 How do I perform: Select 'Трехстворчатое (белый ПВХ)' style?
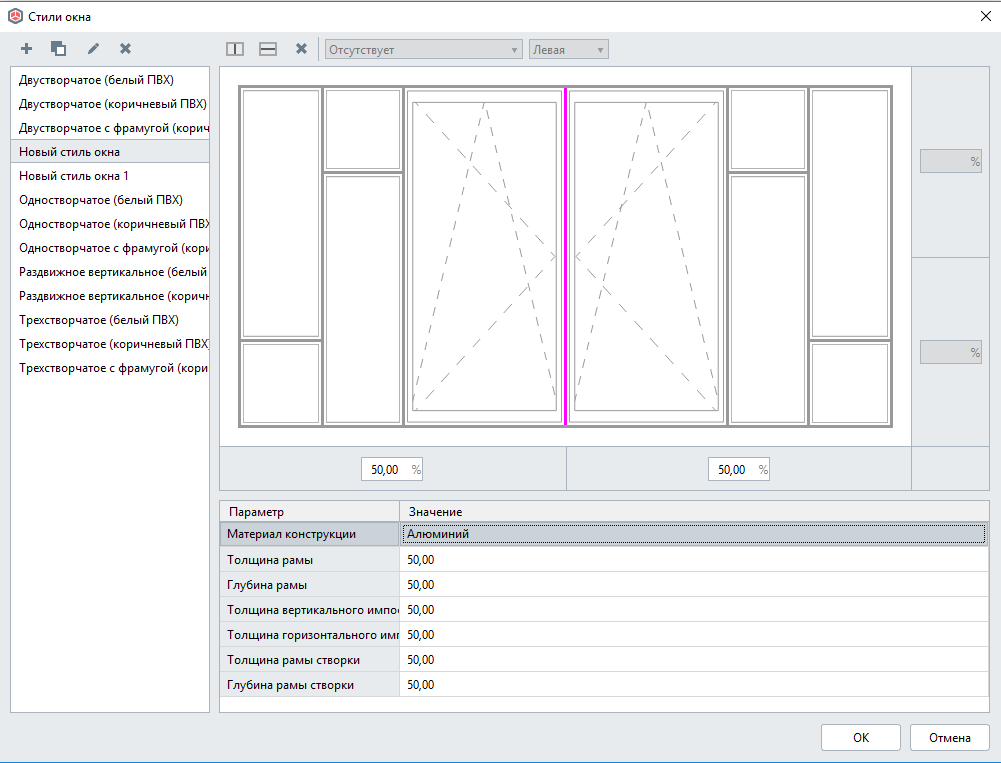[x=110, y=320]
